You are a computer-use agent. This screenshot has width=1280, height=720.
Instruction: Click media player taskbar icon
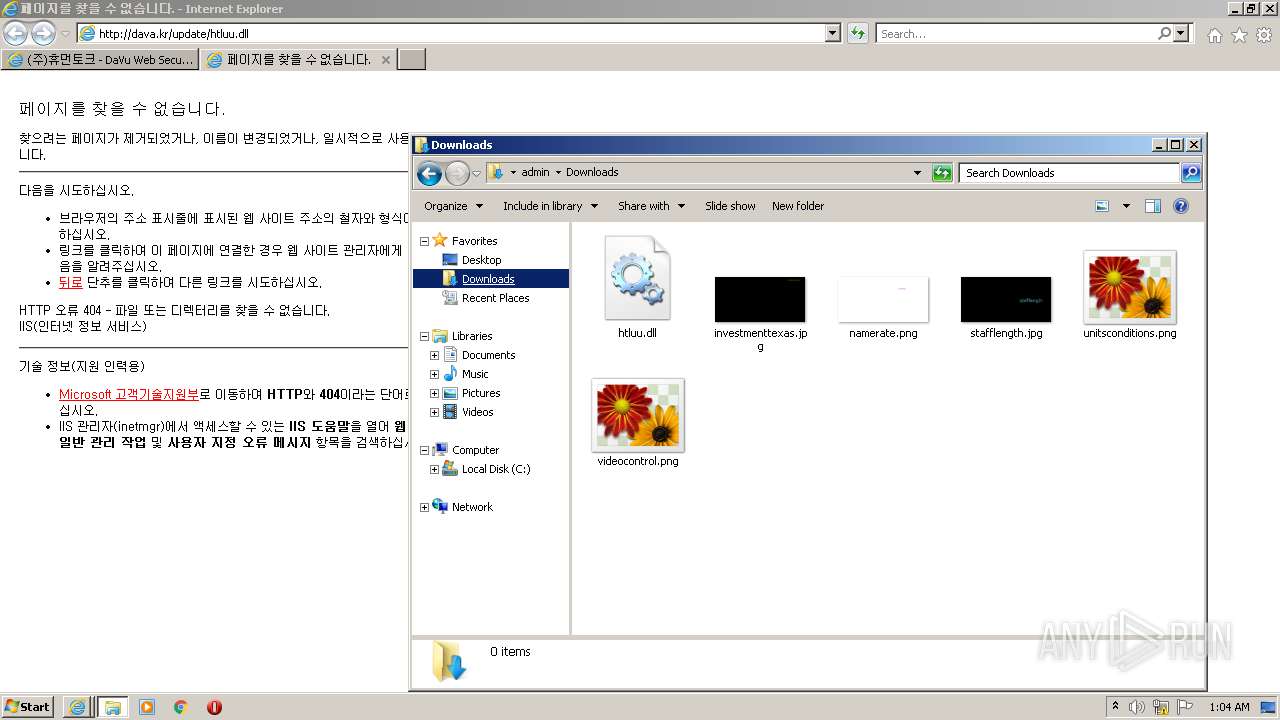pyautogui.click(x=147, y=707)
